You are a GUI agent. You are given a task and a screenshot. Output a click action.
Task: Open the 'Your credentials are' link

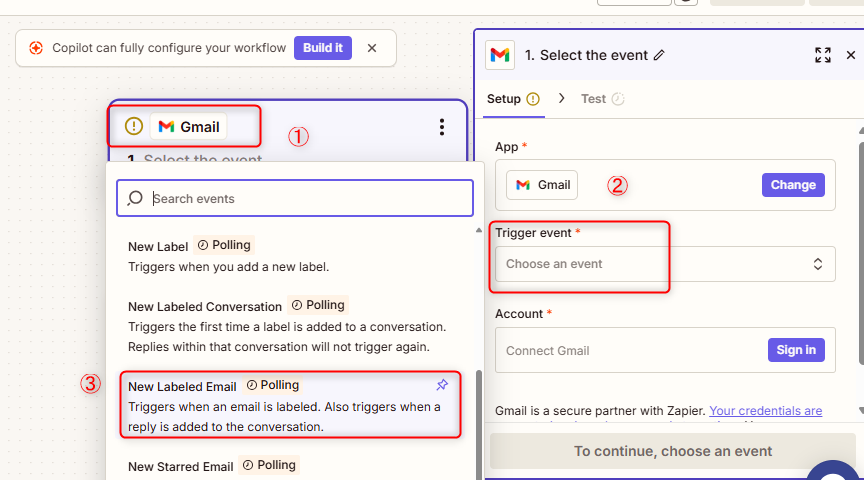765,411
